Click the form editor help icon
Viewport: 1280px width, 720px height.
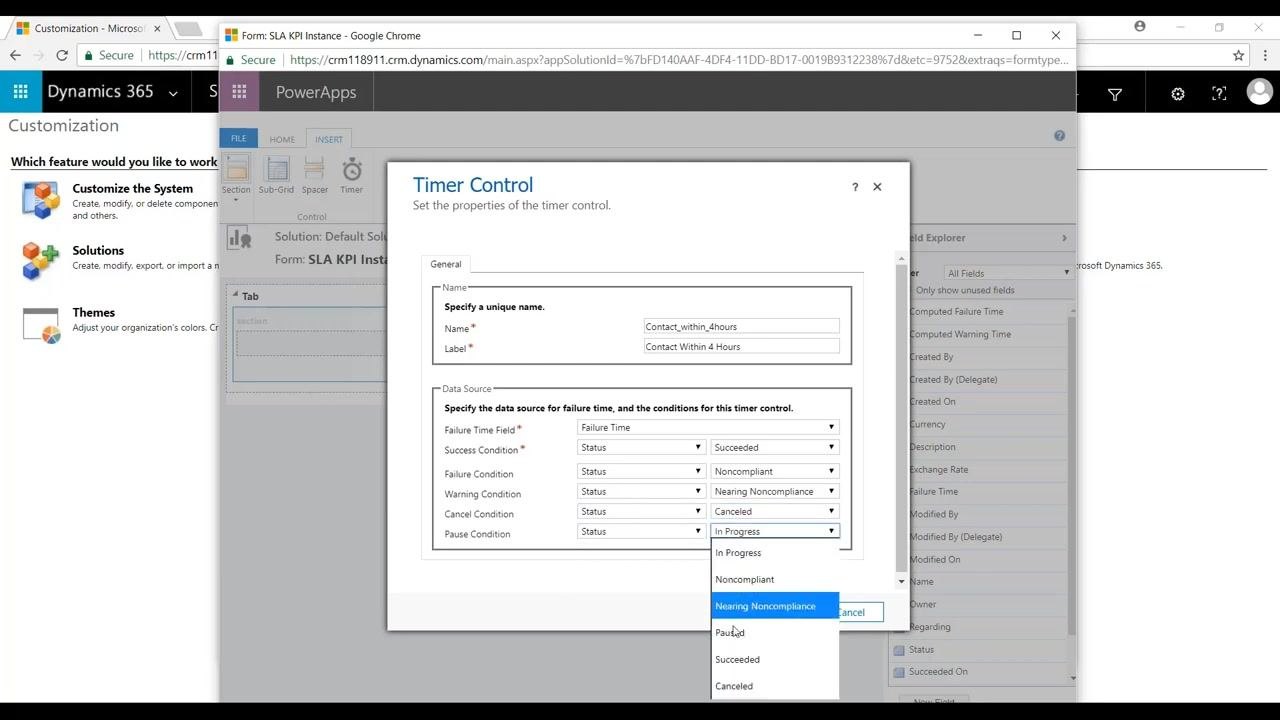pos(1059,136)
